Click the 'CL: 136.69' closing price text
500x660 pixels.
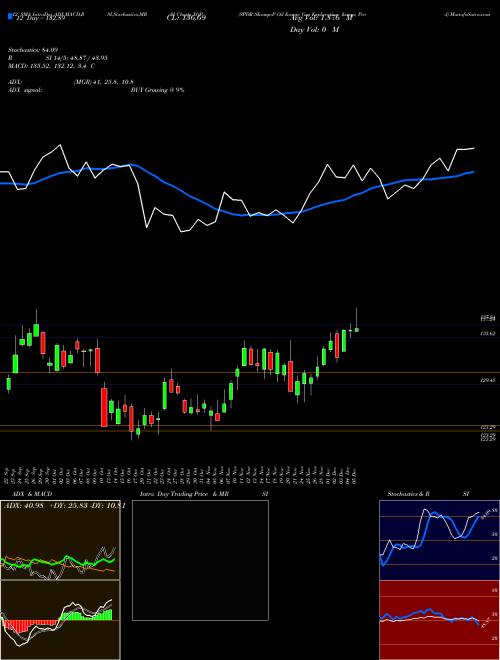(185, 19)
